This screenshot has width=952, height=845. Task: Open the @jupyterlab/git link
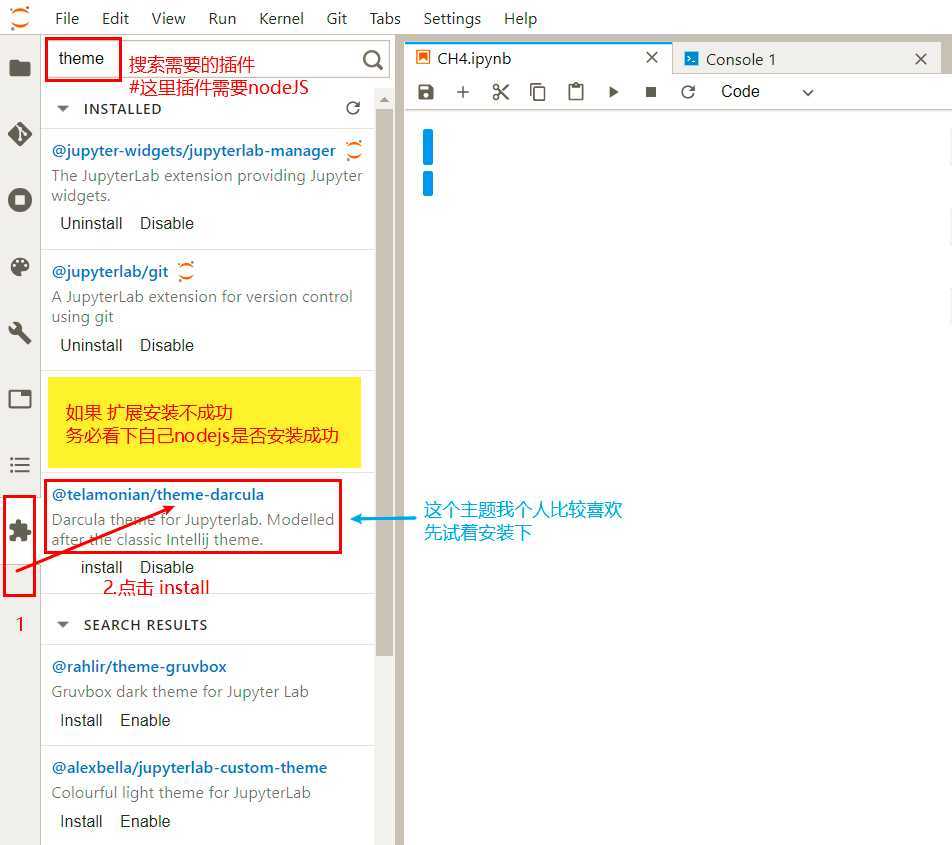click(109, 272)
